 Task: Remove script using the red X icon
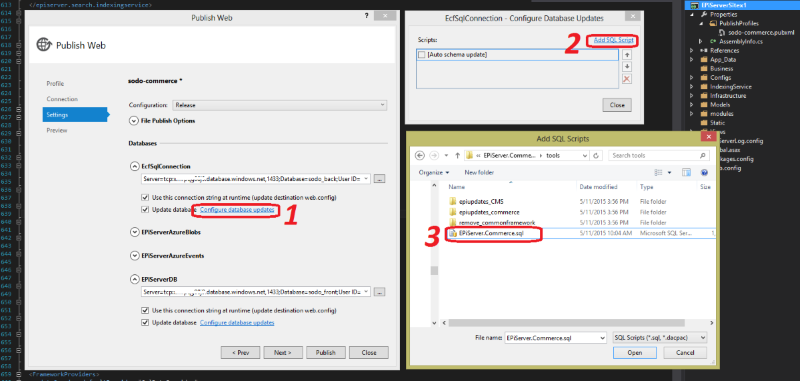(x=627, y=79)
